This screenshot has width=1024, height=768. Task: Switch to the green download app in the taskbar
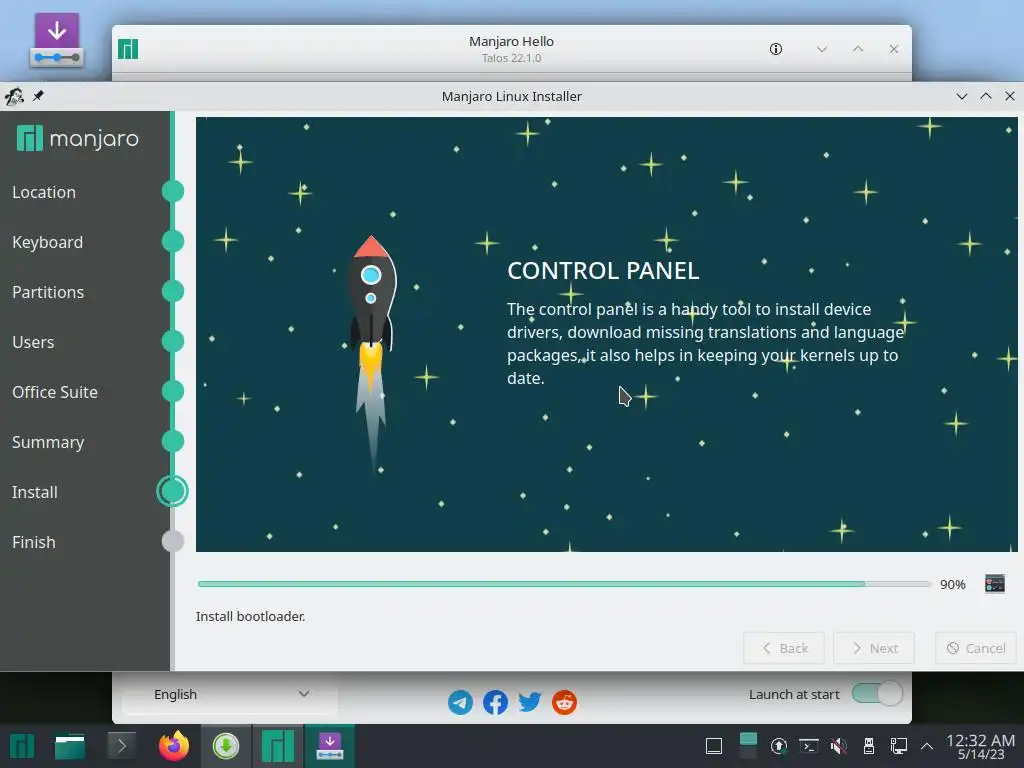[226, 746]
